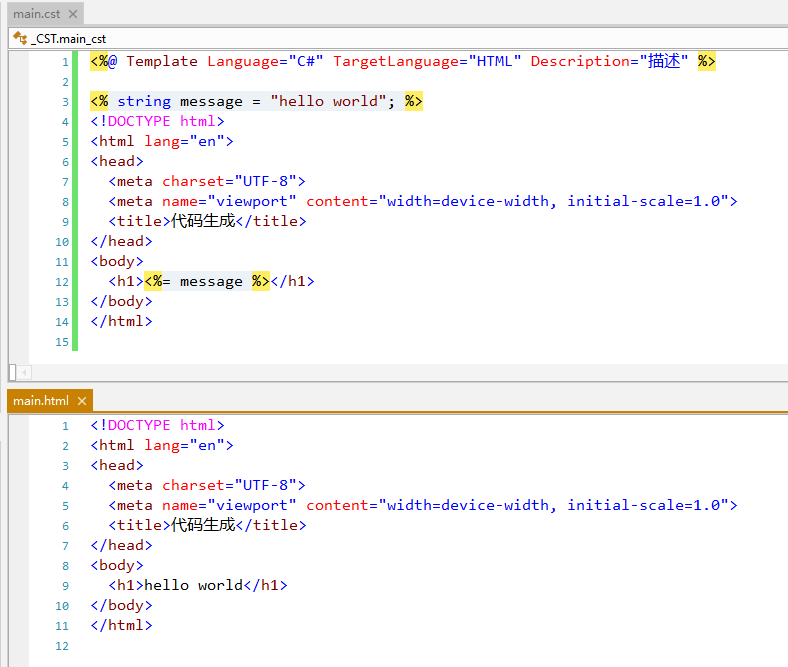Screen dimensions: 788x667
Task: Click the closing </body> tag in main.cst
Action: [x=121, y=302]
